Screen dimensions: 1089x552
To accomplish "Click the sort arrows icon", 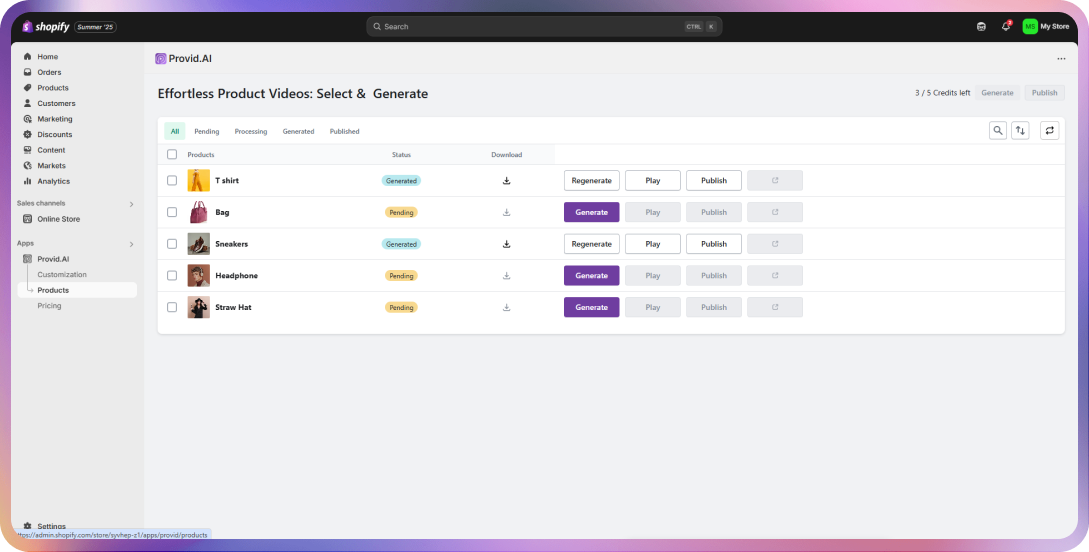I will pos(1020,130).
